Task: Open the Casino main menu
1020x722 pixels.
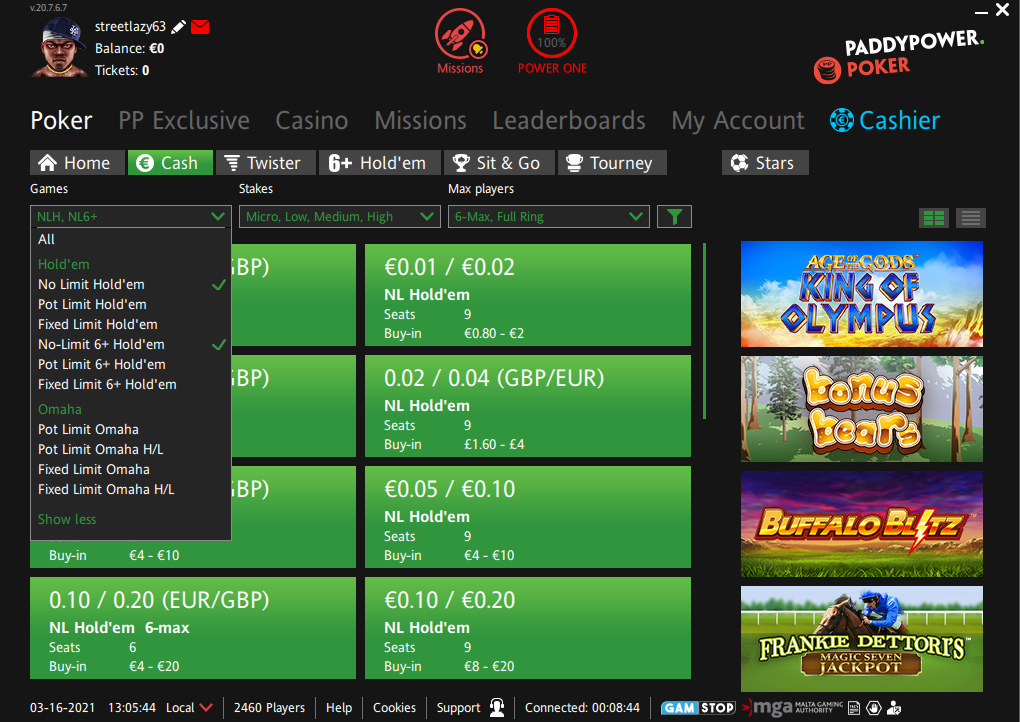Action: 312,121
